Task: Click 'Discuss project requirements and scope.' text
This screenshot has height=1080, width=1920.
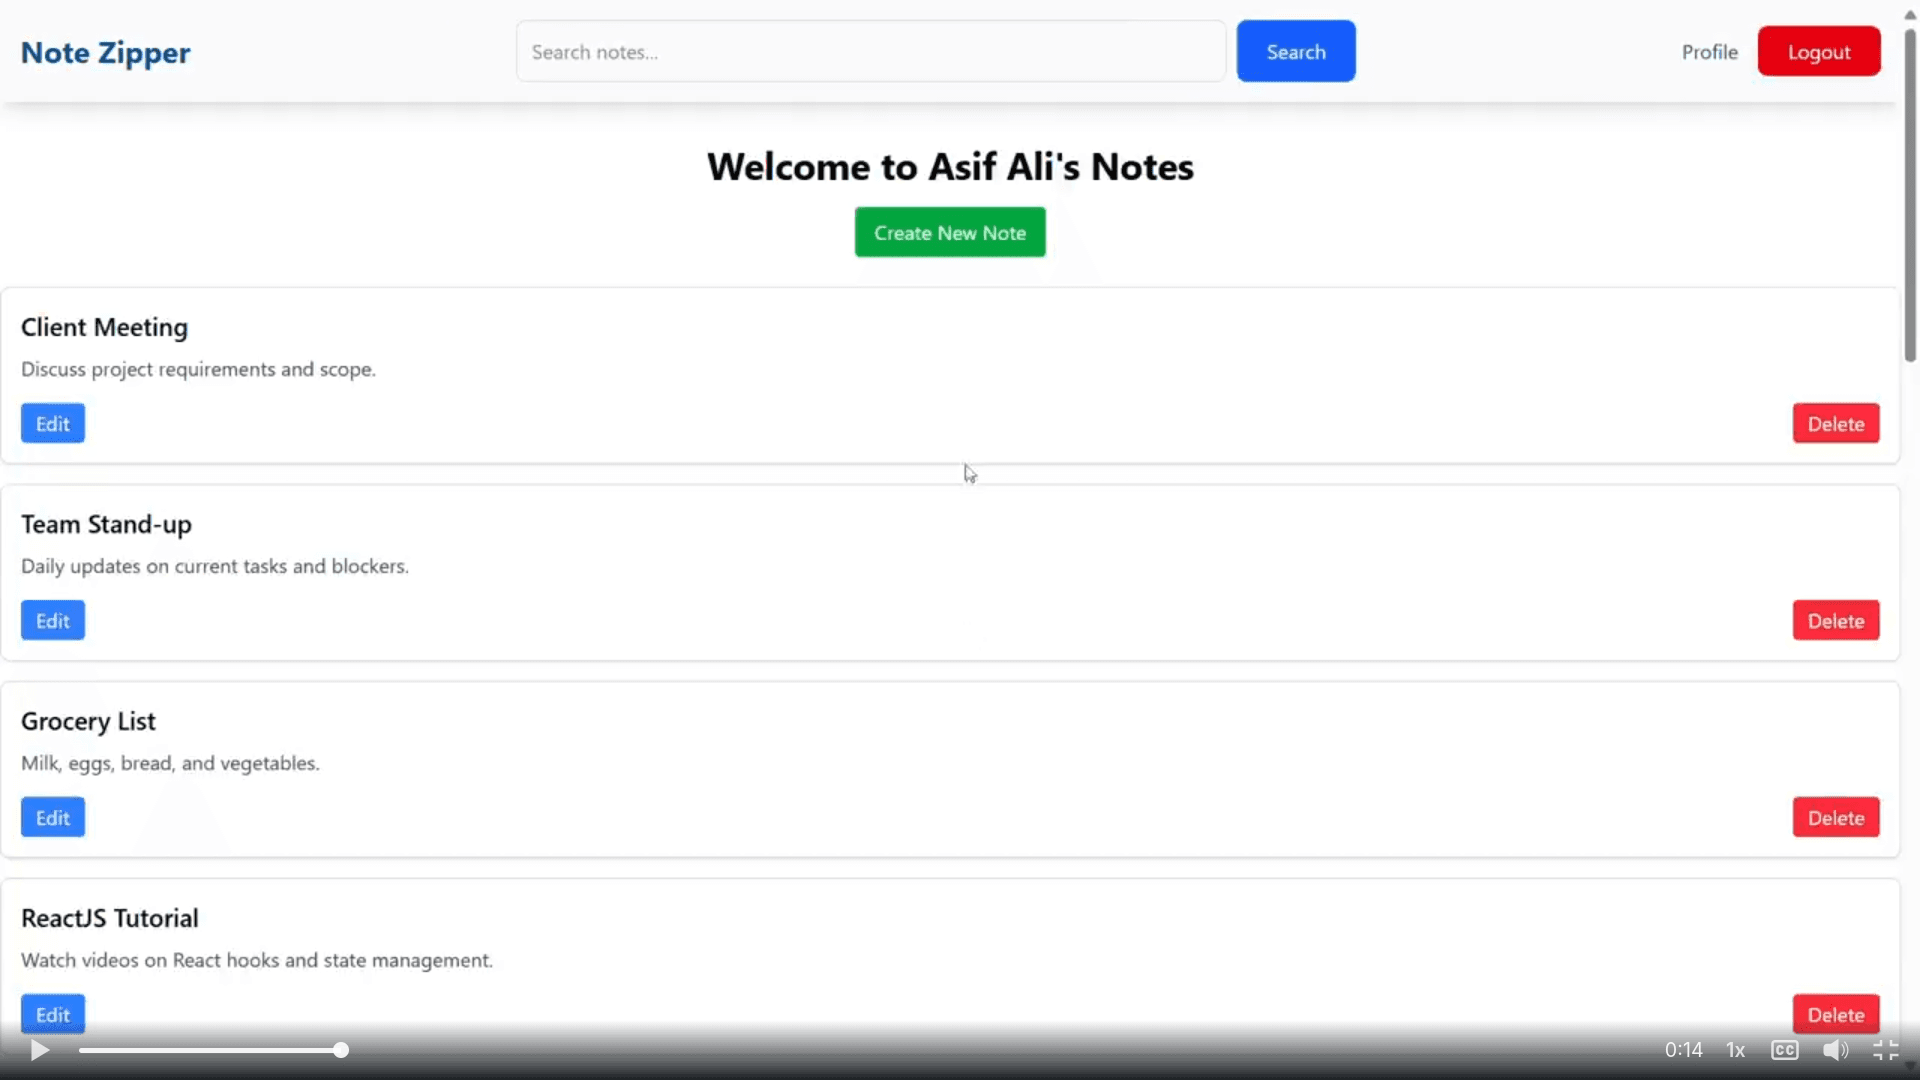Action: [x=198, y=369]
